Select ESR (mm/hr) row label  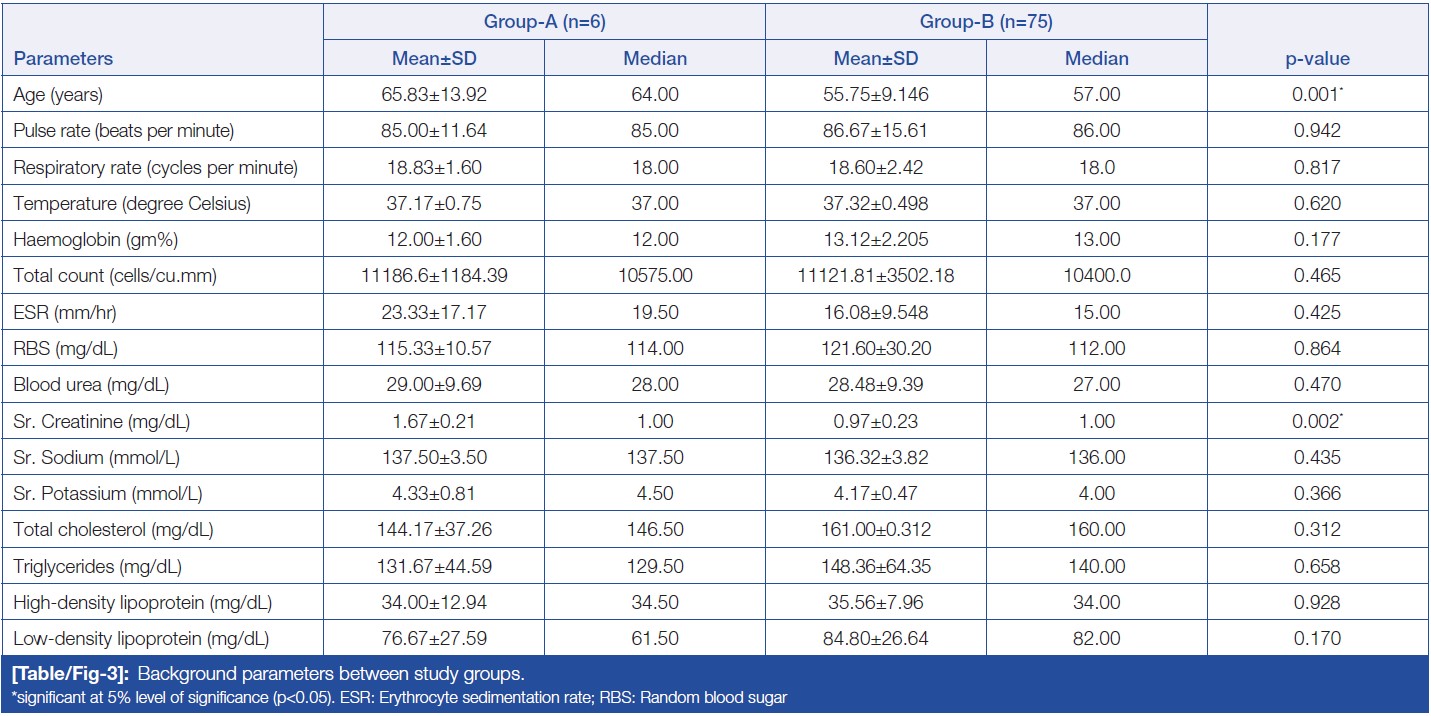[58, 312]
